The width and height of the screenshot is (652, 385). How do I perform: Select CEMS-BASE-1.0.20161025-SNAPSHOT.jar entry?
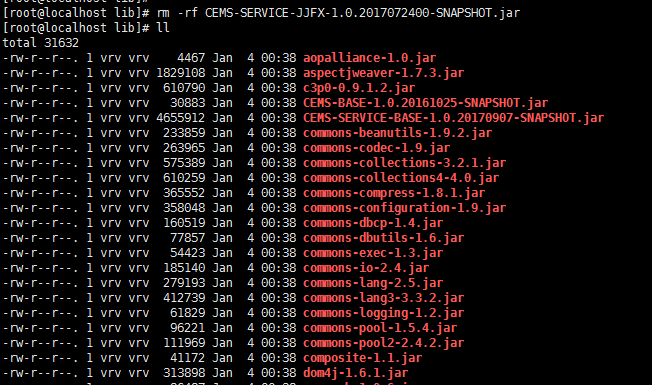click(425, 103)
